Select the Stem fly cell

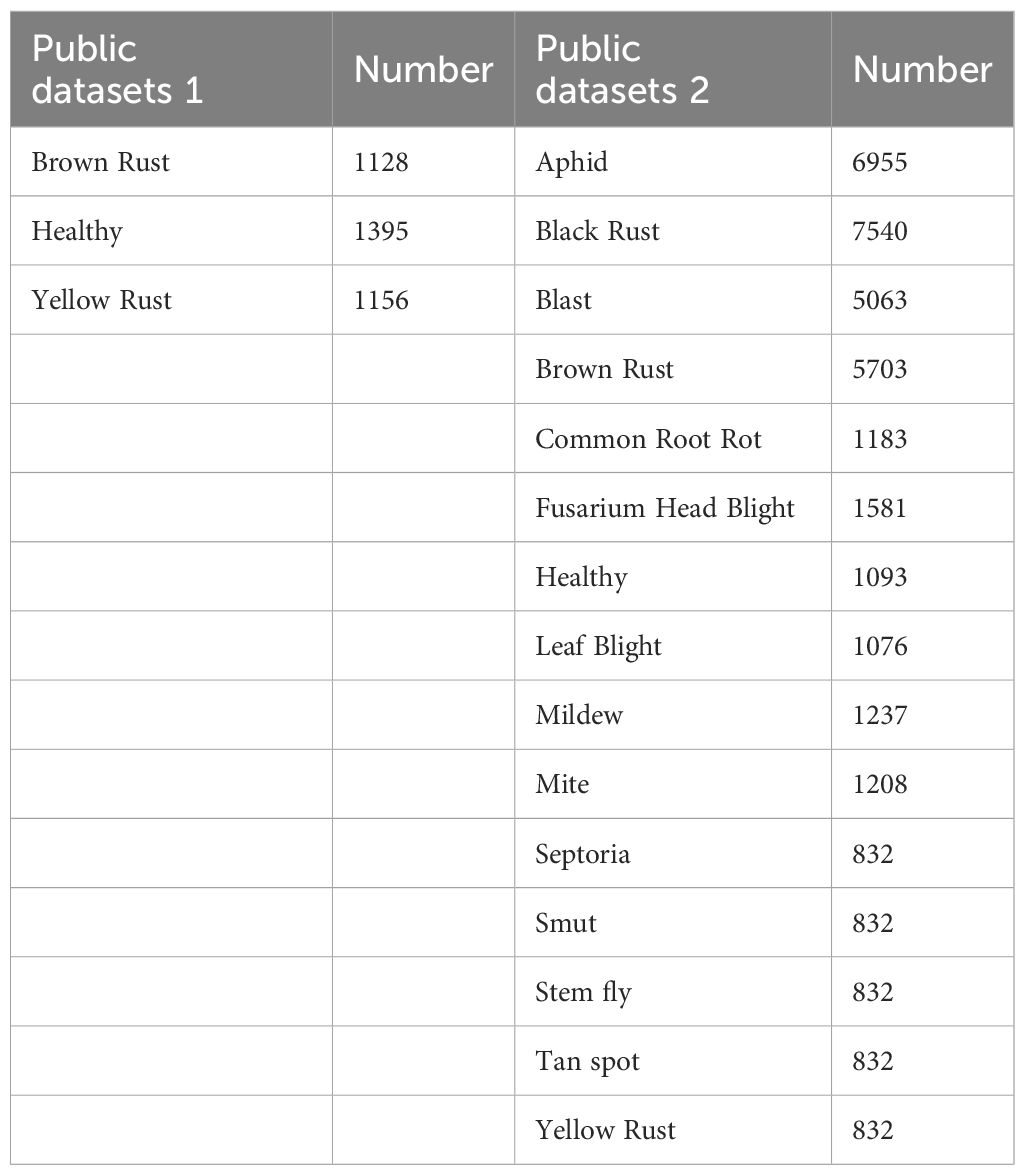[x=583, y=992]
